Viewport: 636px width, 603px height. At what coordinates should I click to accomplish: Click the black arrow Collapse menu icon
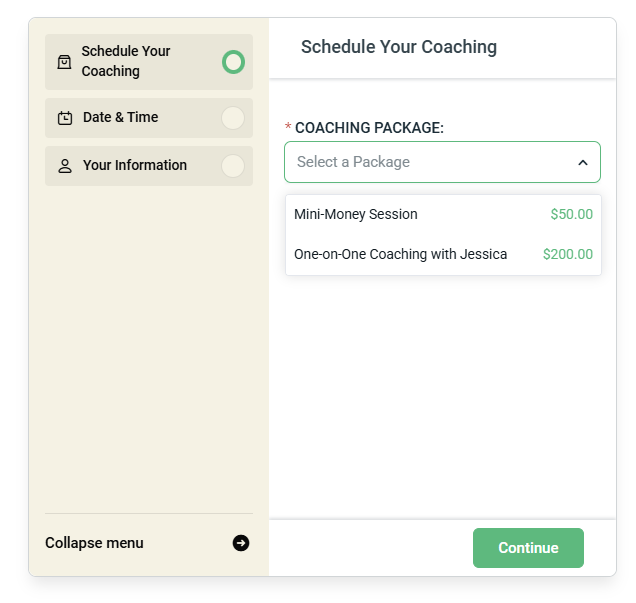click(x=241, y=543)
